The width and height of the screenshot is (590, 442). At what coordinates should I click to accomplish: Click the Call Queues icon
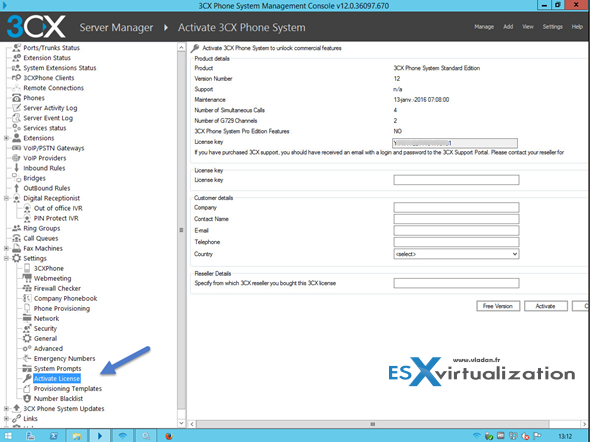pos(16,238)
